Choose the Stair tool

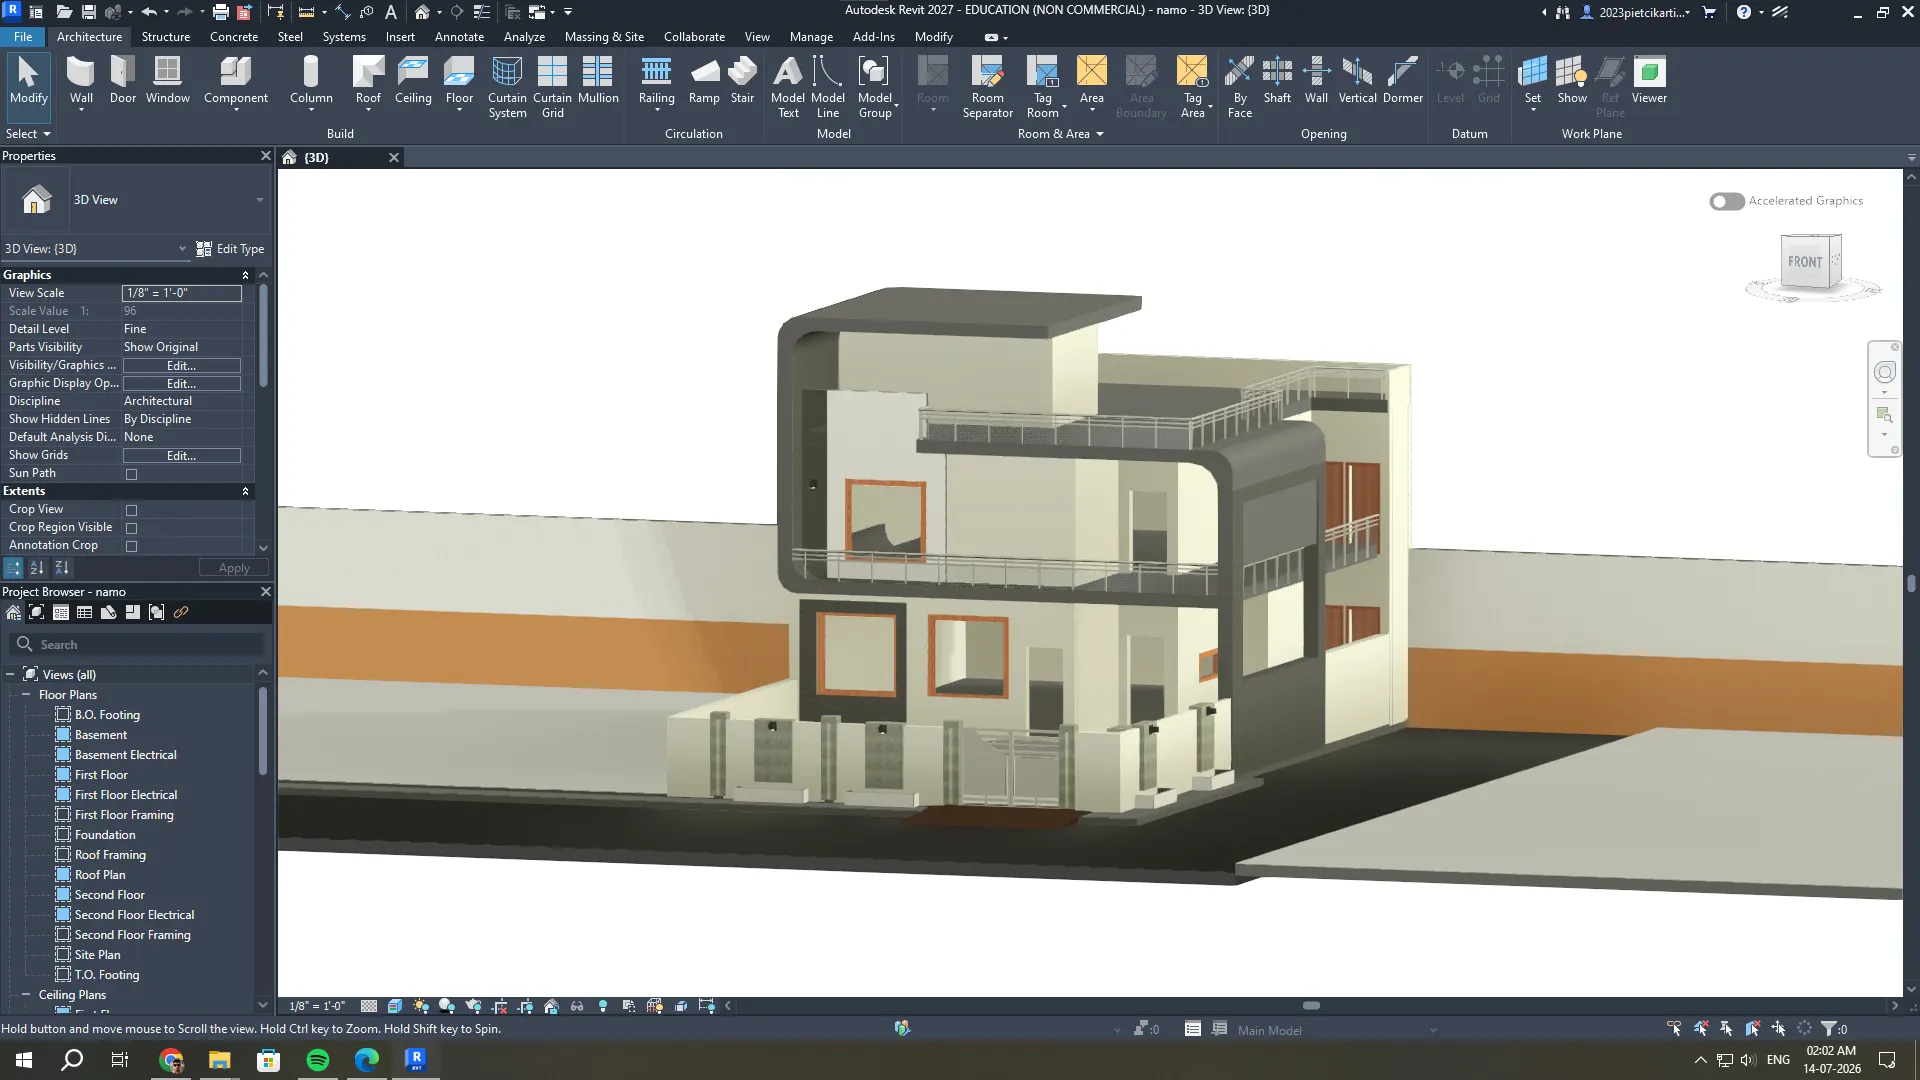tap(742, 80)
